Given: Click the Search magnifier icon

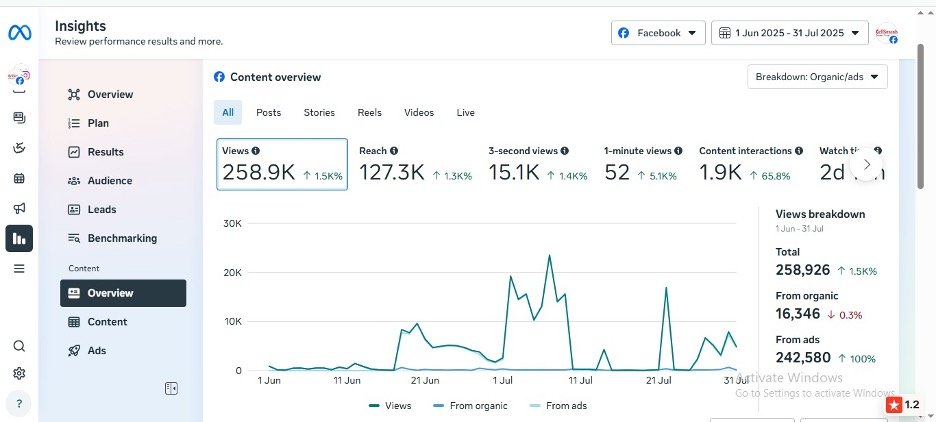Looking at the screenshot, I should [19, 346].
